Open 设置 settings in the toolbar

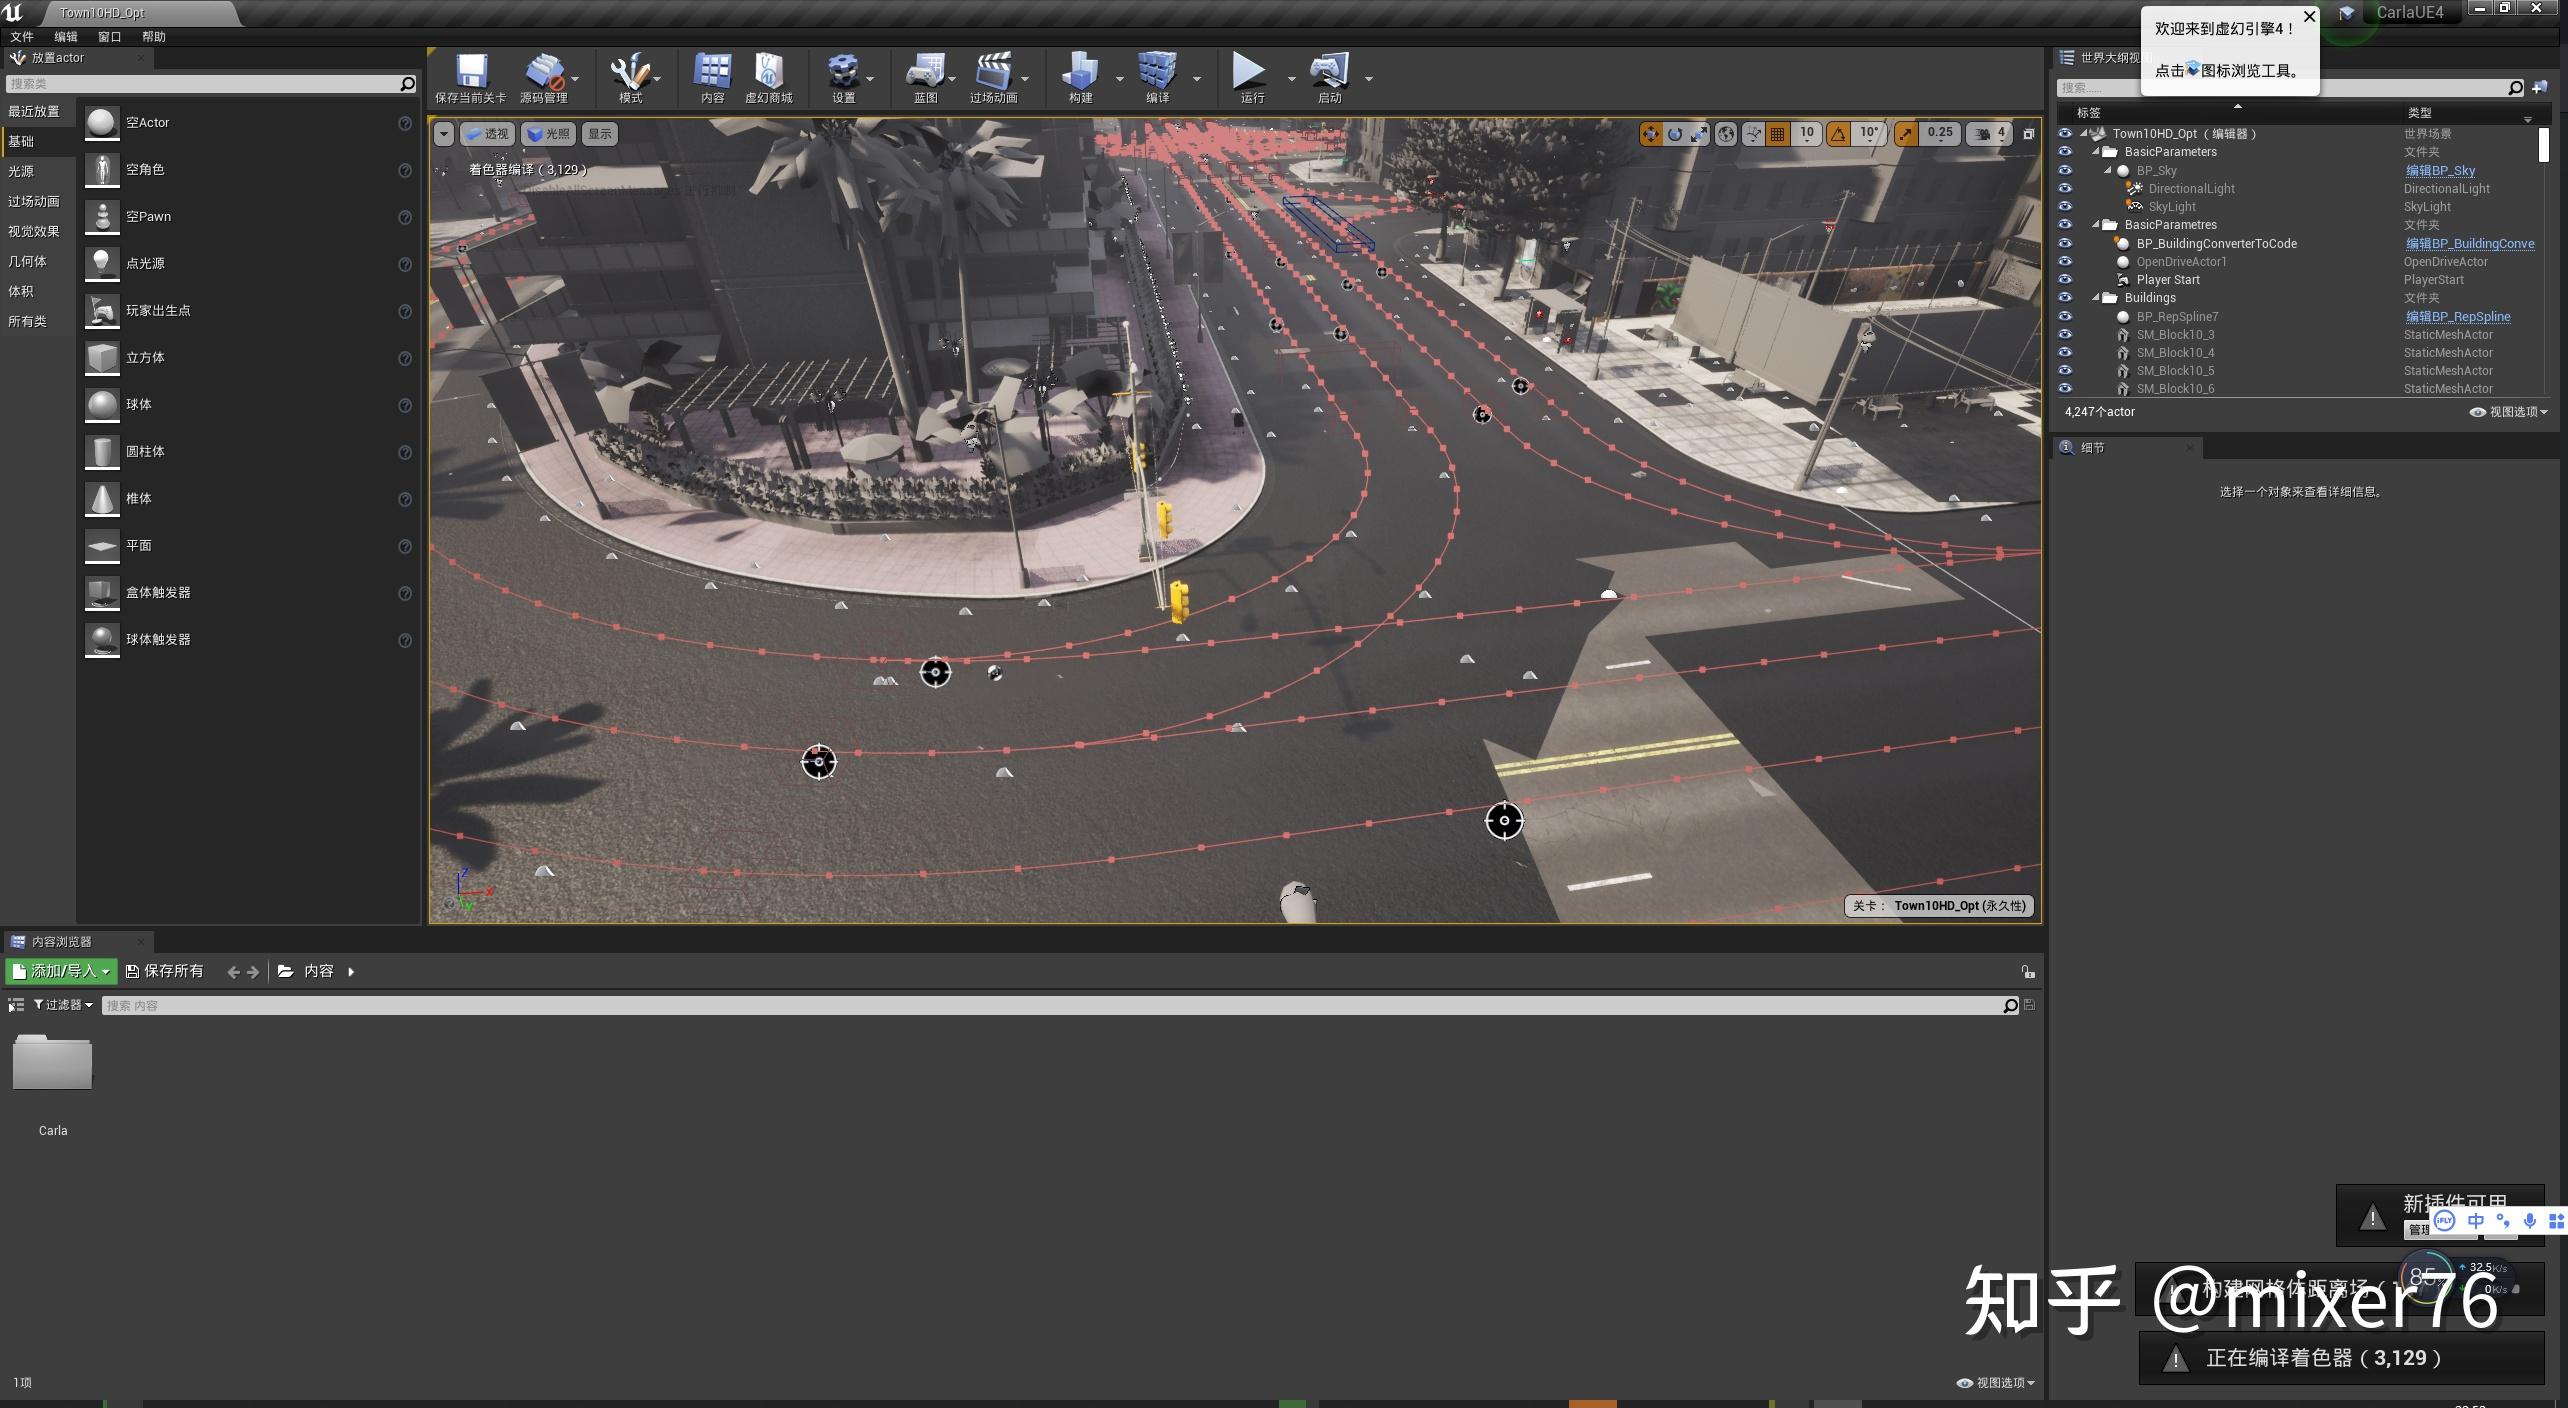pos(843,78)
